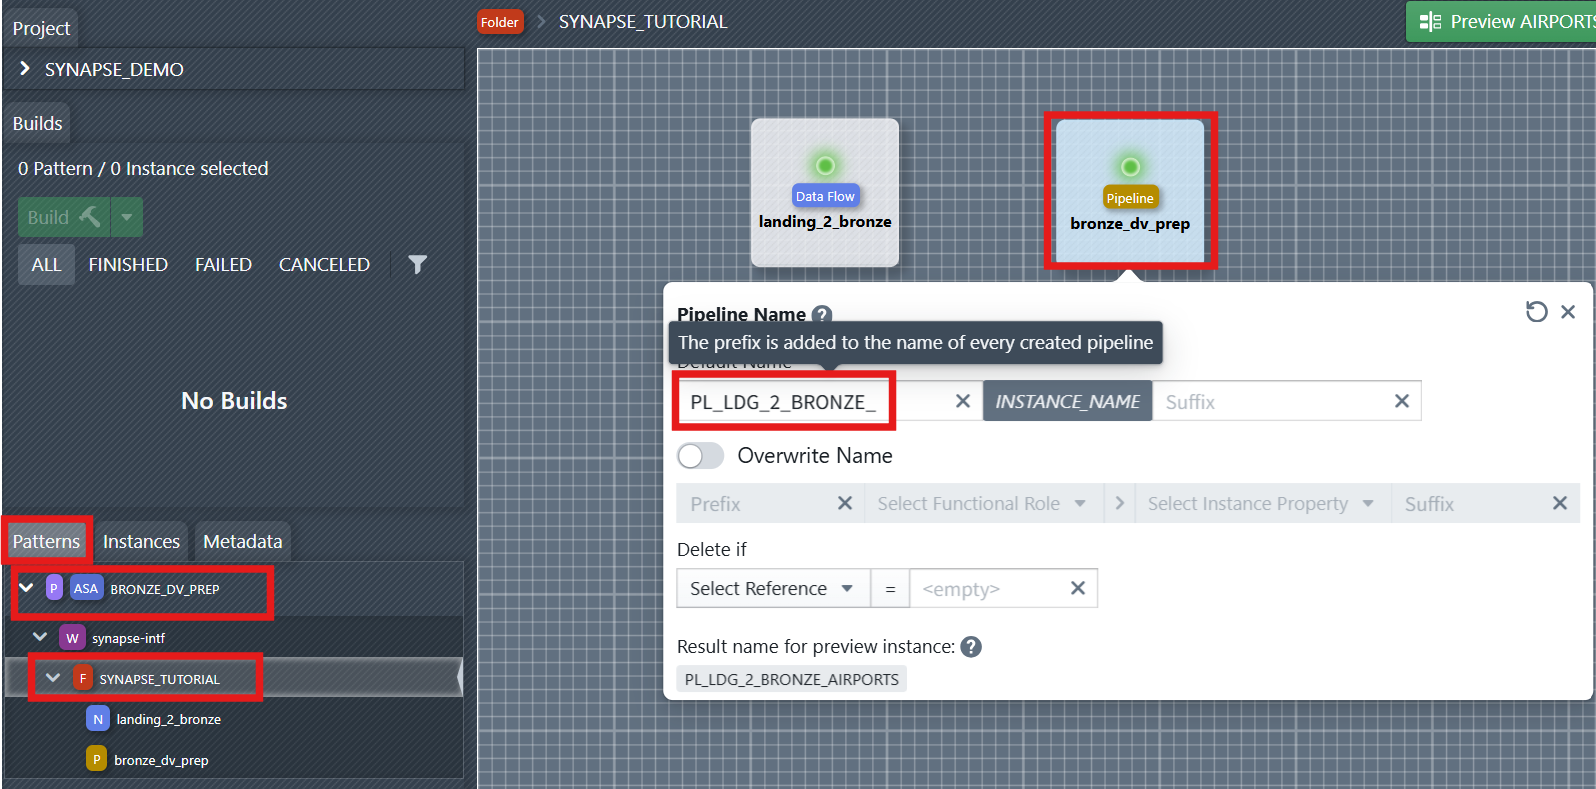
Task: Enable the Overwrite Name toggle
Action: [x=700, y=456]
